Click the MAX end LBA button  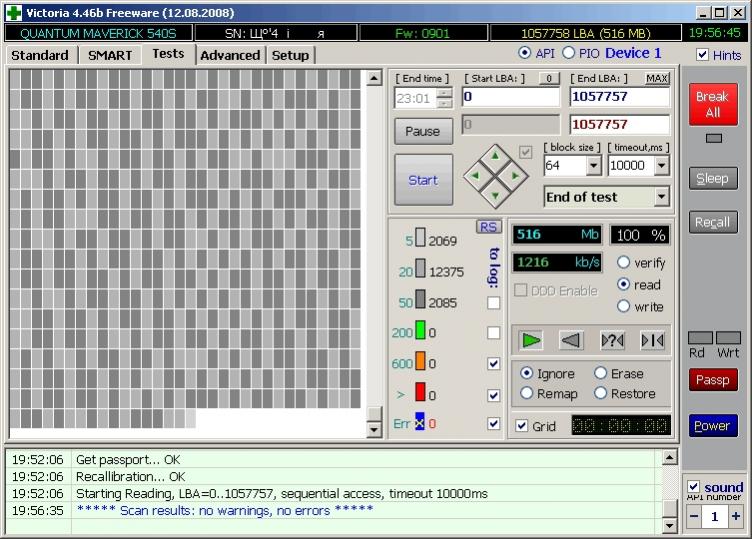click(657, 78)
